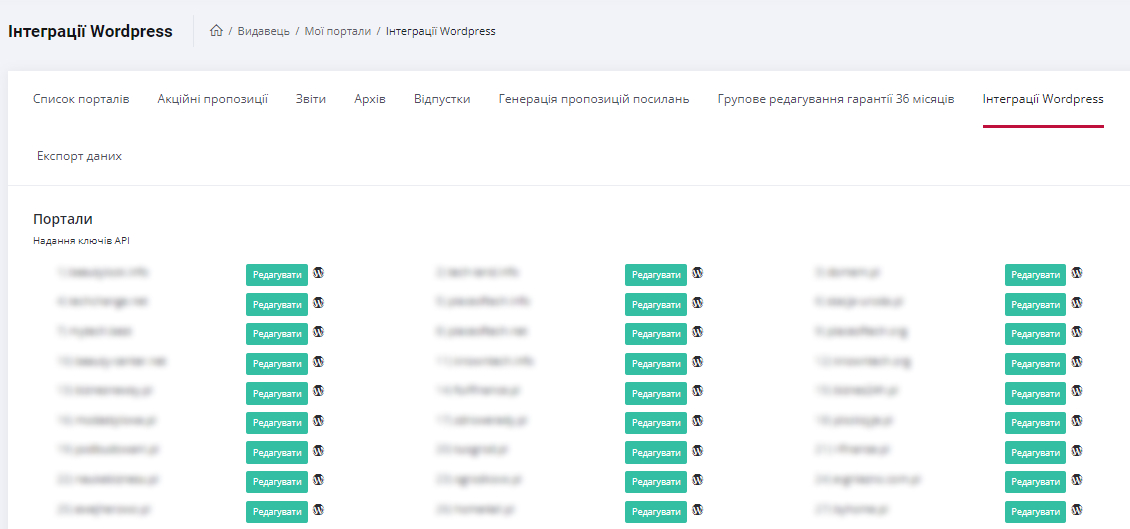
Task: Edit portal number 8 via Редагувати
Action: tap(656, 334)
